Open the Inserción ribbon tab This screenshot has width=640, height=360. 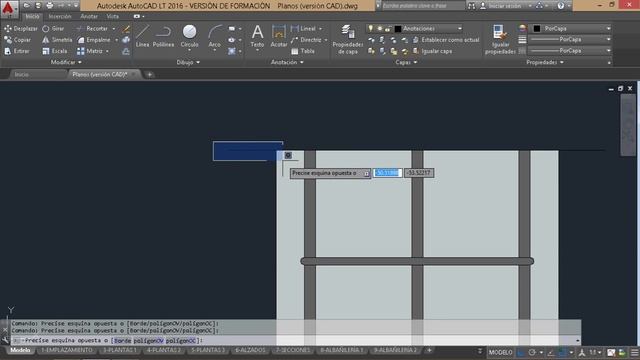pos(60,16)
